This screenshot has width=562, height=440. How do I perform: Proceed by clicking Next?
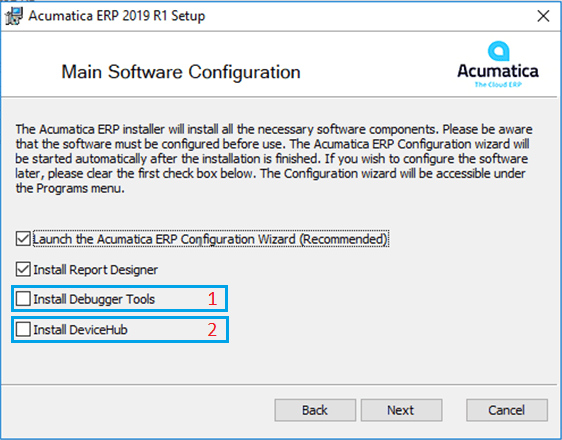click(x=401, y=410)
